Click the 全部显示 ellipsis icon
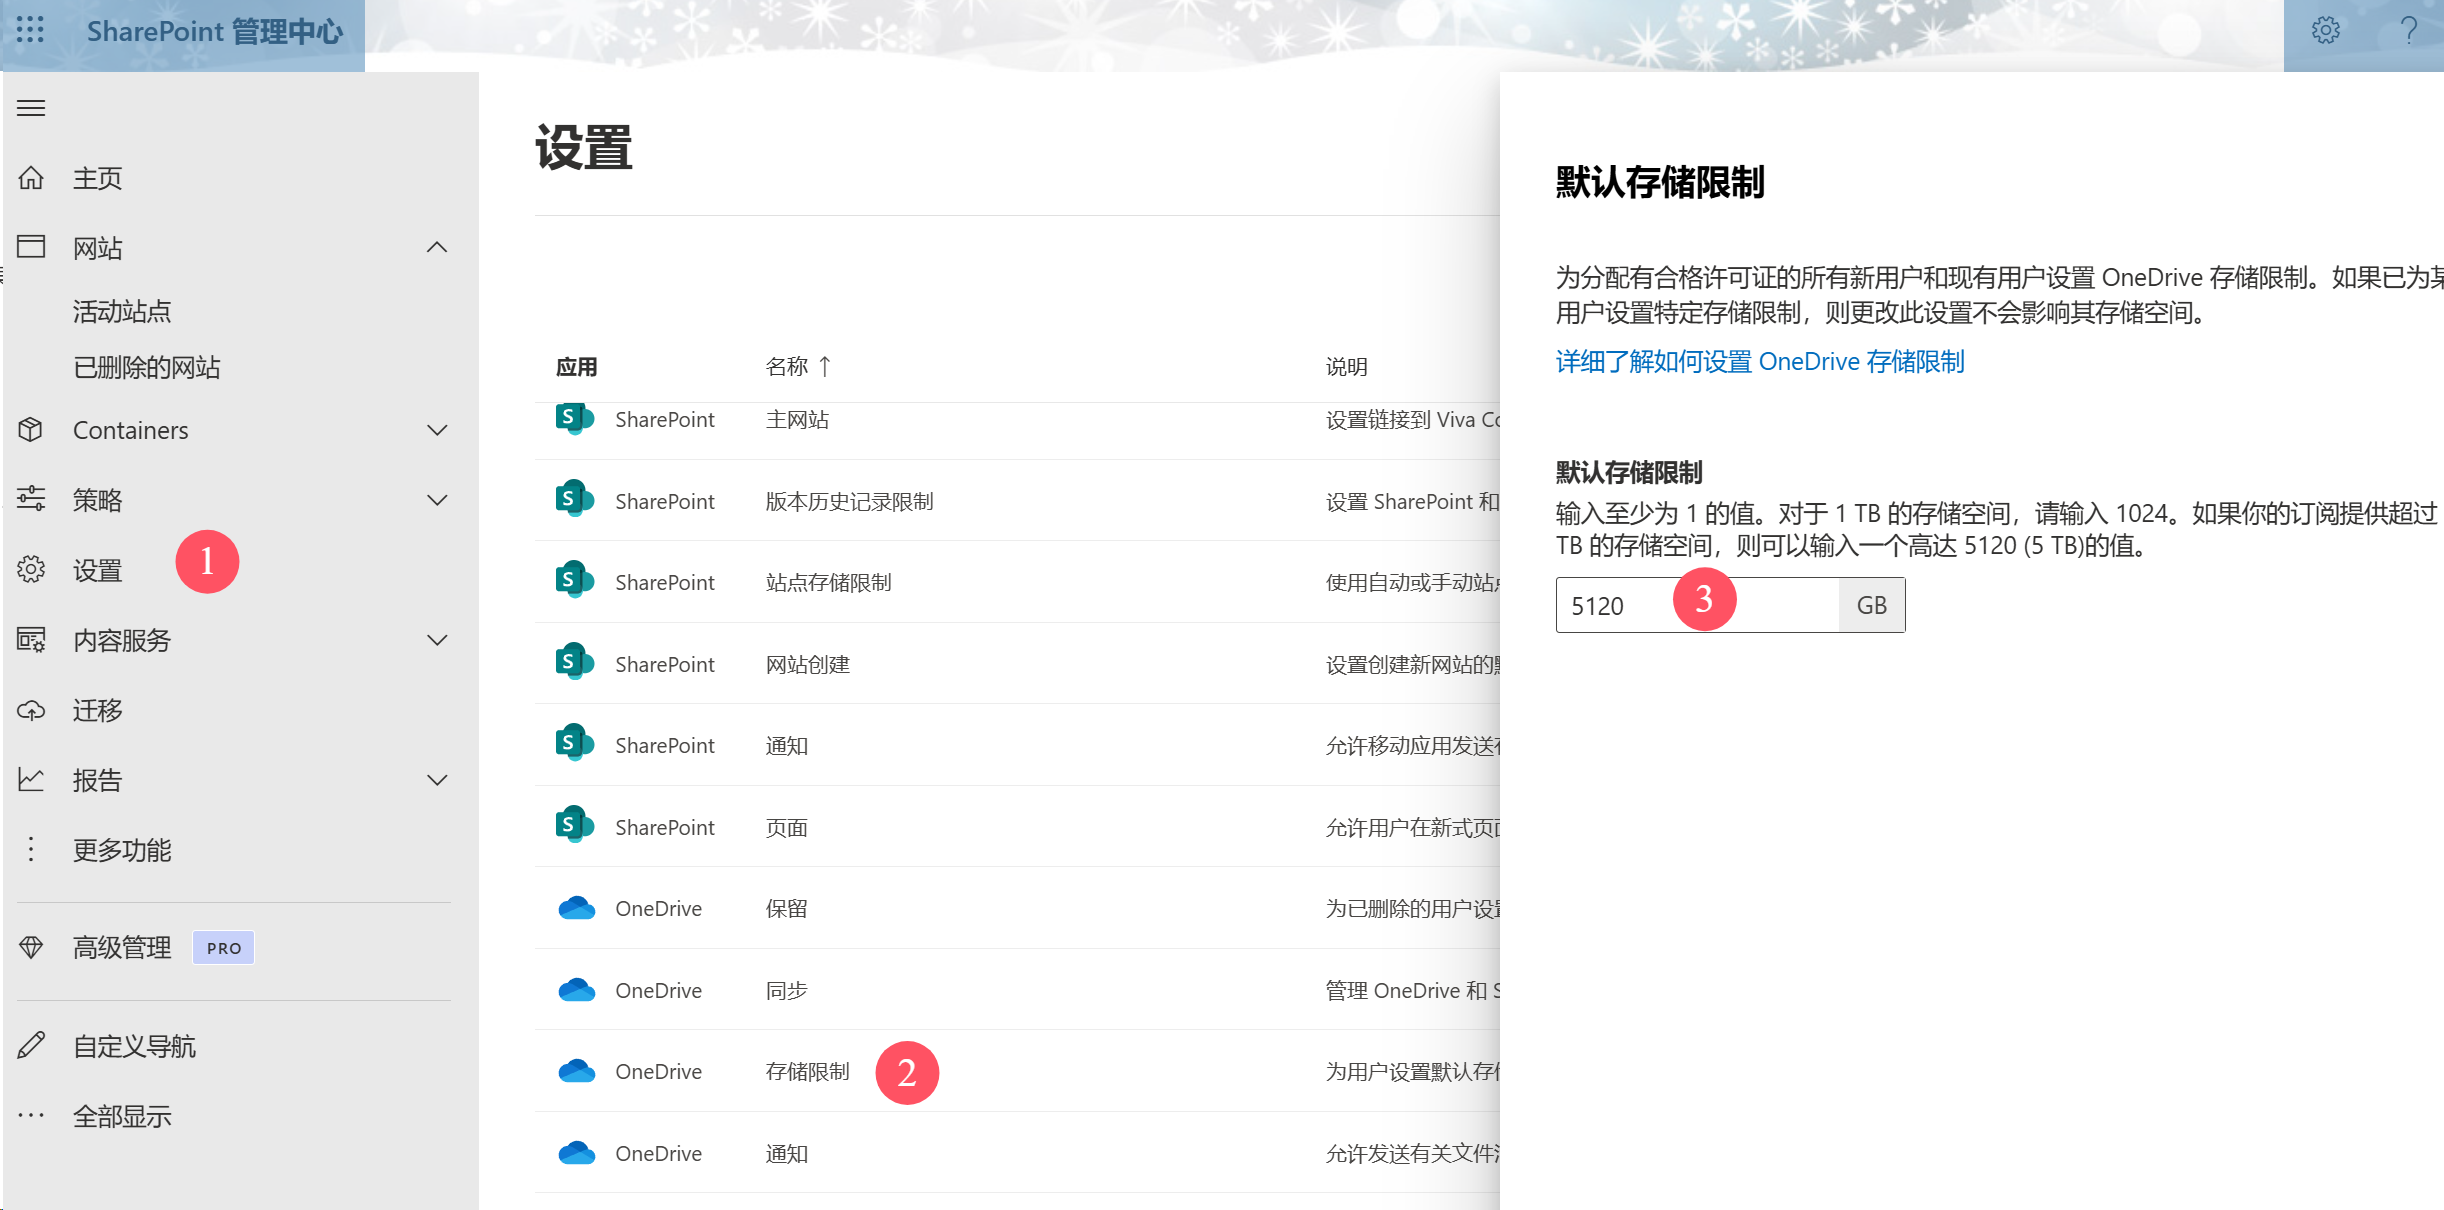 click(31, 1116)
